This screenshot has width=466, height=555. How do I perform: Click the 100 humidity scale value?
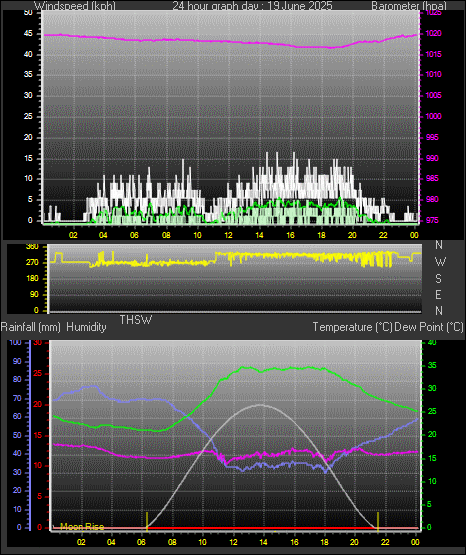(x=16, y=342)
